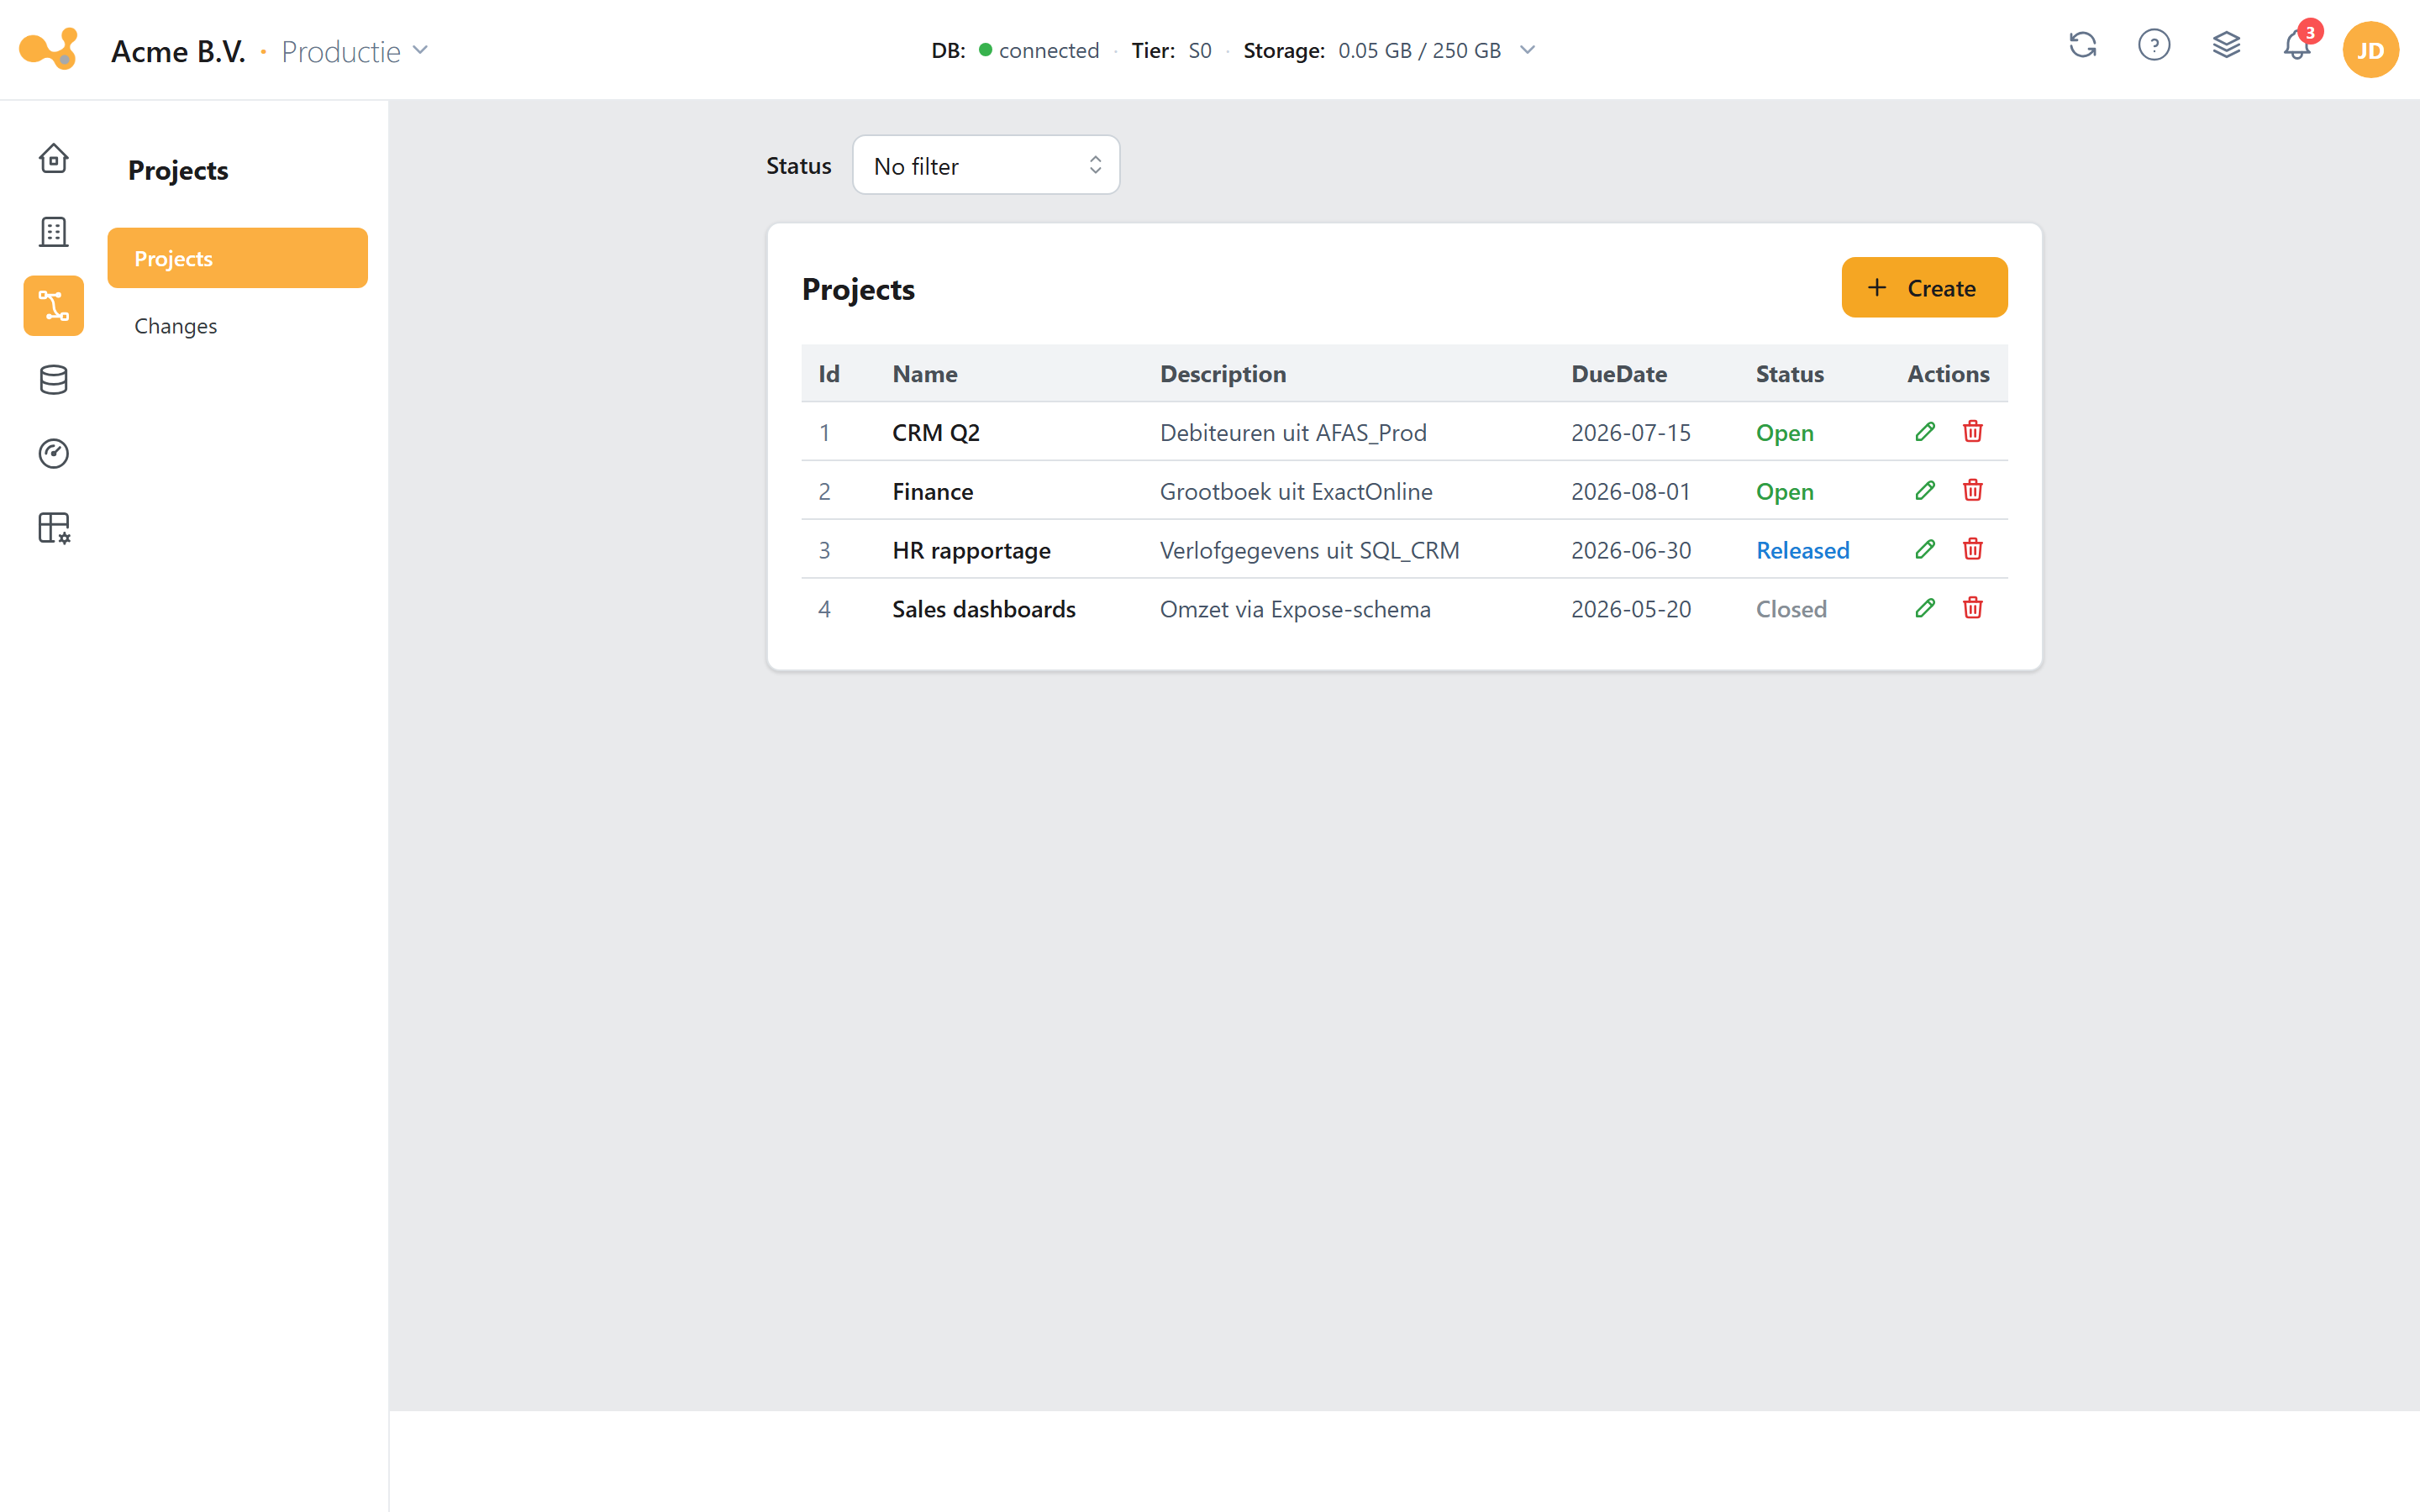Open the table settings icon in sidebar
This screenshot has width=2420, height=1512.
coord(54,528)
